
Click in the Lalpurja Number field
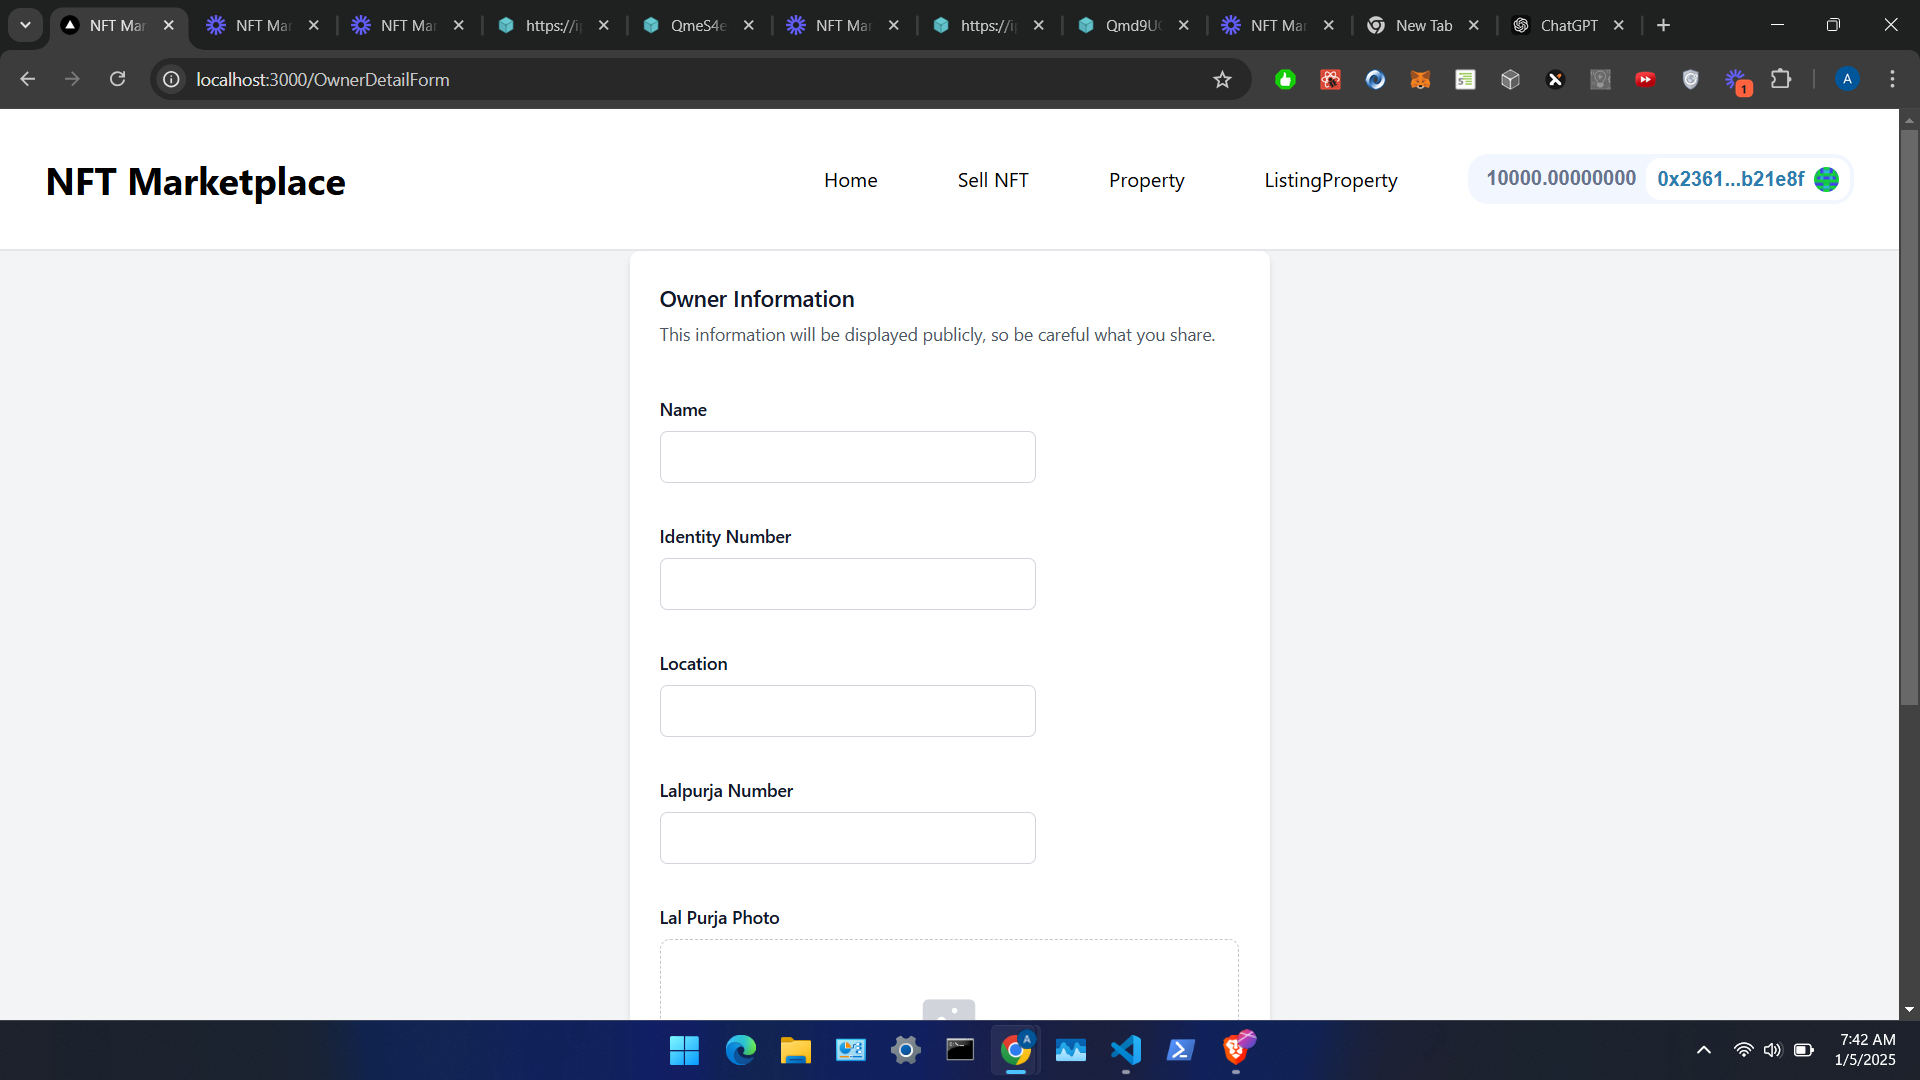[847, 838]
